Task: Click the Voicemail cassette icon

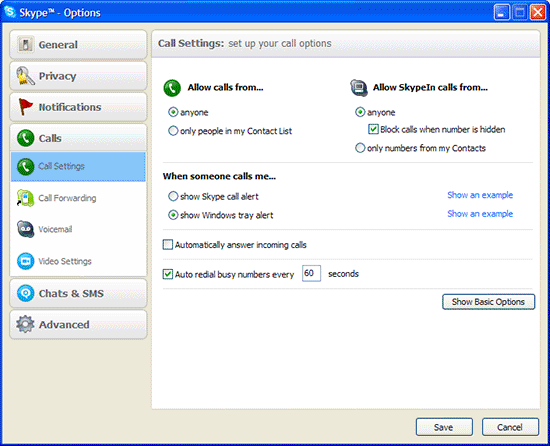Action: (25, 229)
